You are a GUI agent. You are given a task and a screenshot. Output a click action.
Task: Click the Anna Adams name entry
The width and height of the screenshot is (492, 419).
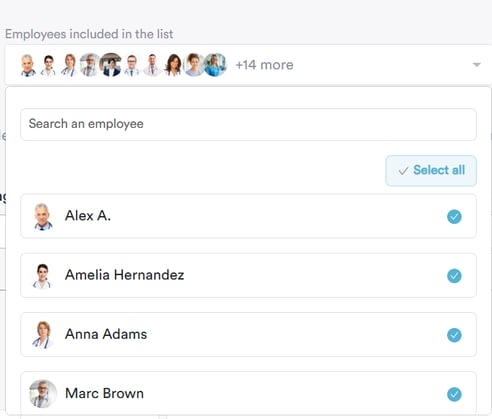(x=106, y=334)
